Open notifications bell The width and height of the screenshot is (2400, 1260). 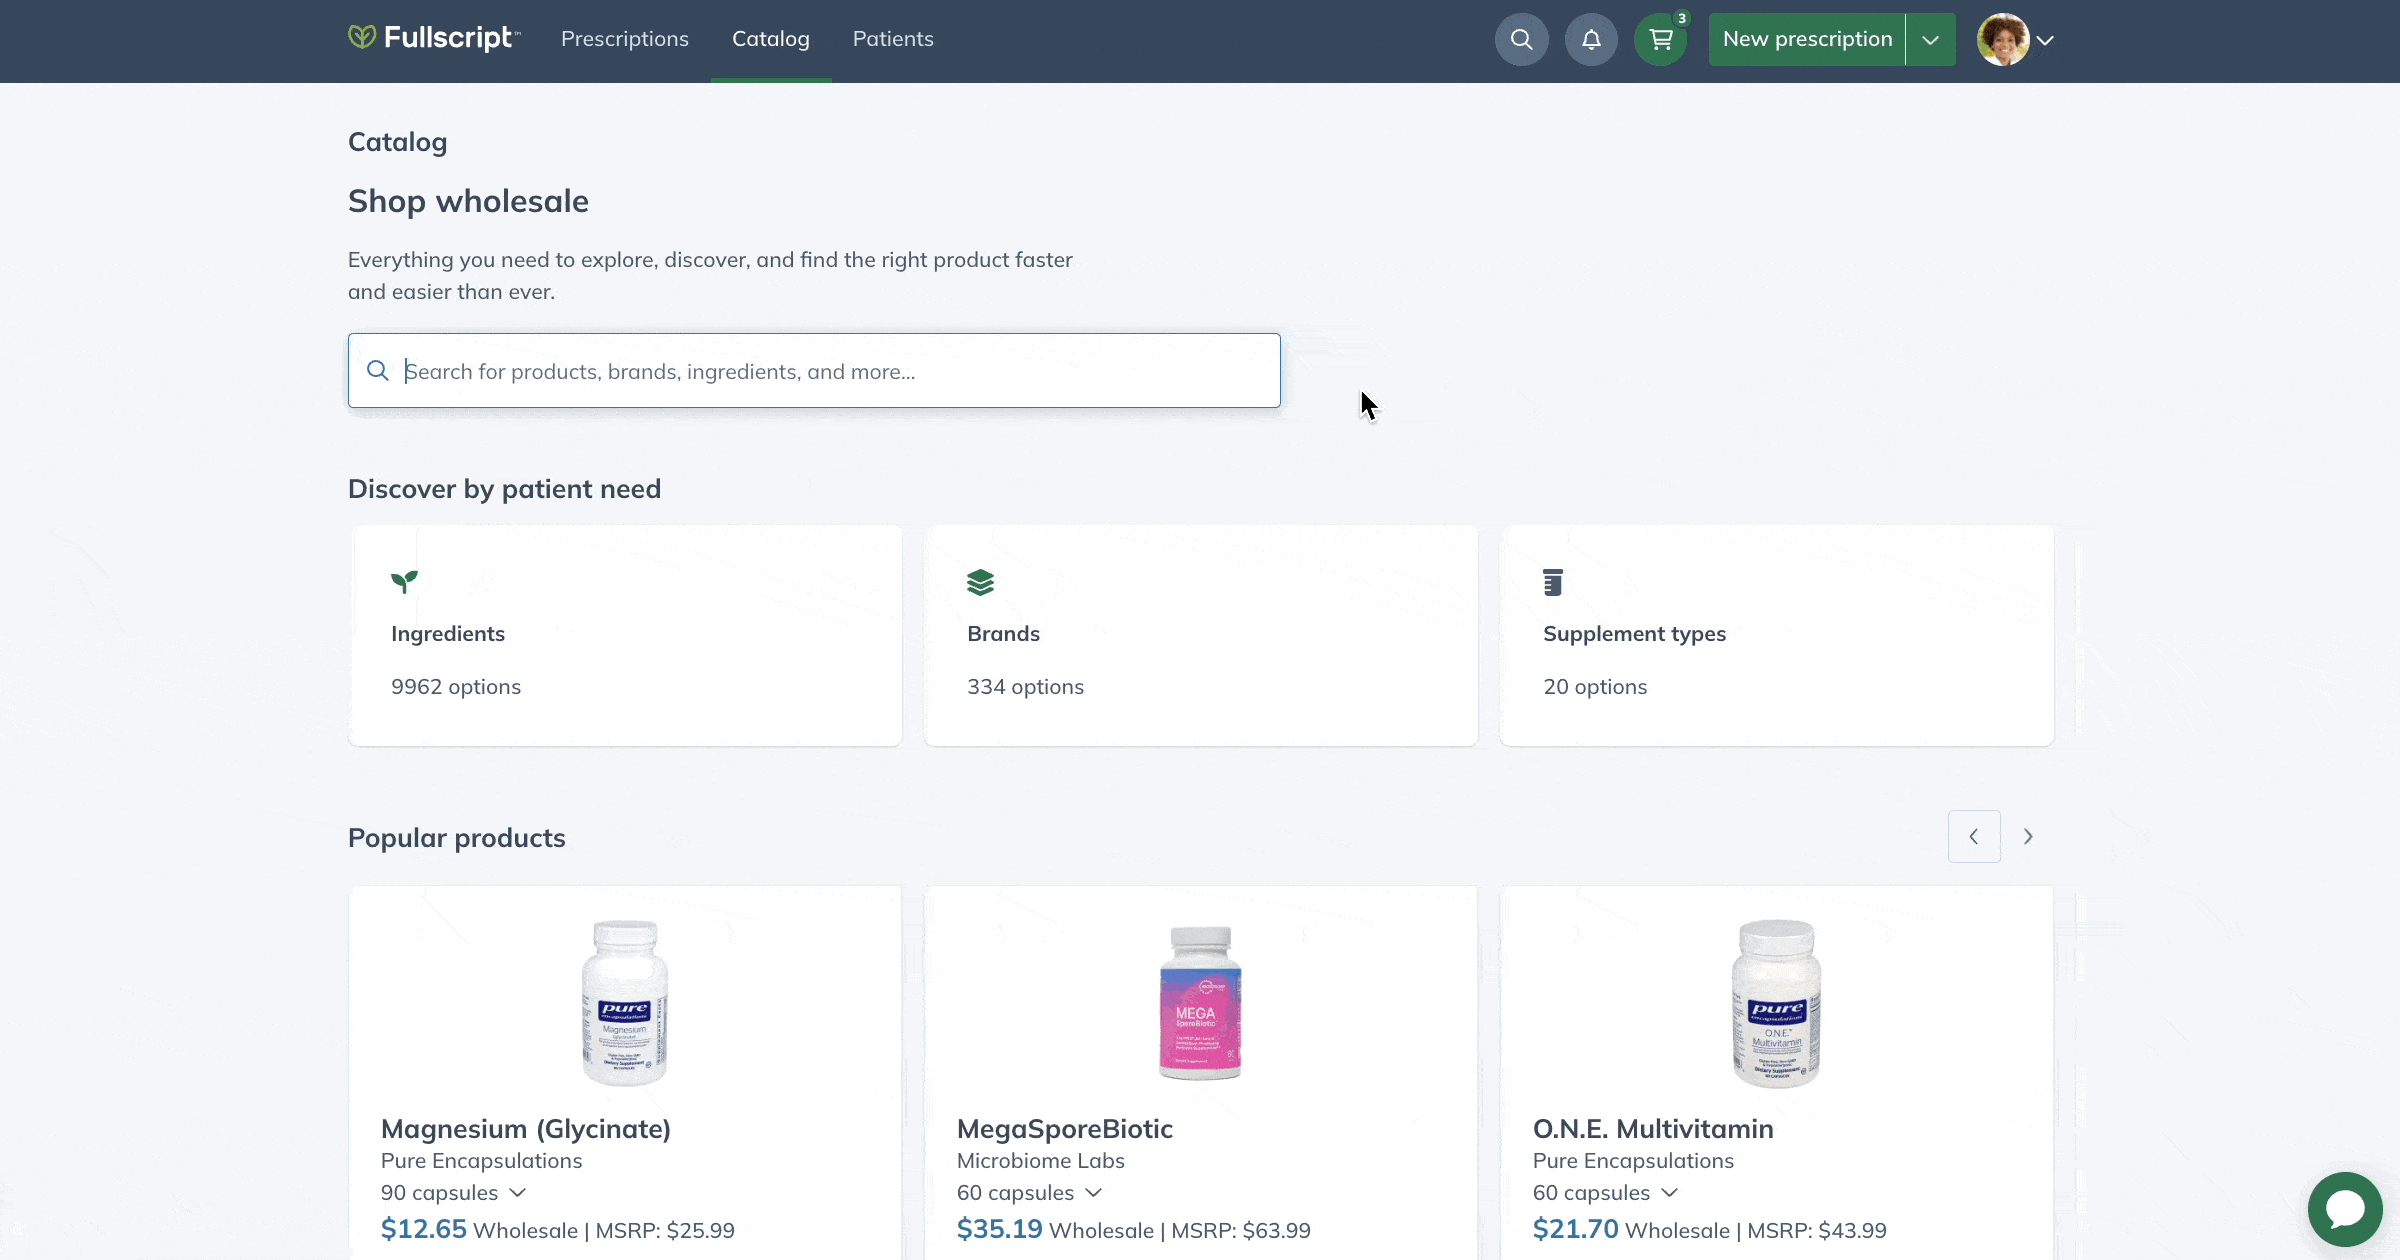point(1591,39)
